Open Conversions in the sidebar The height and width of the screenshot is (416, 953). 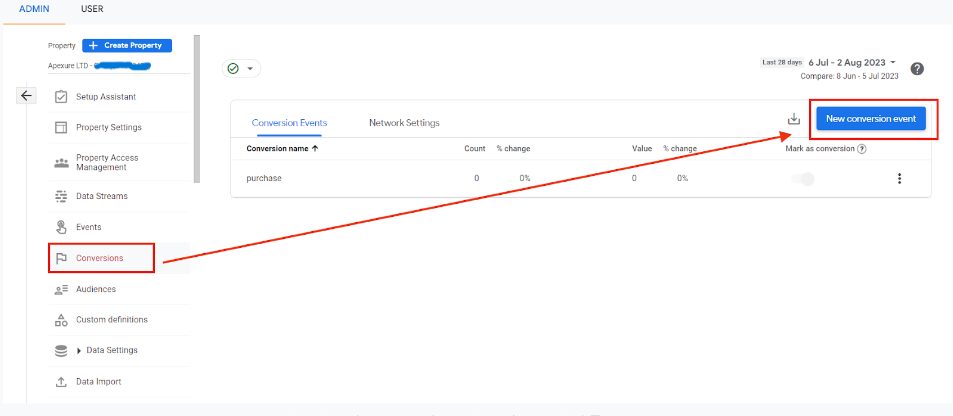pos(100,258)
